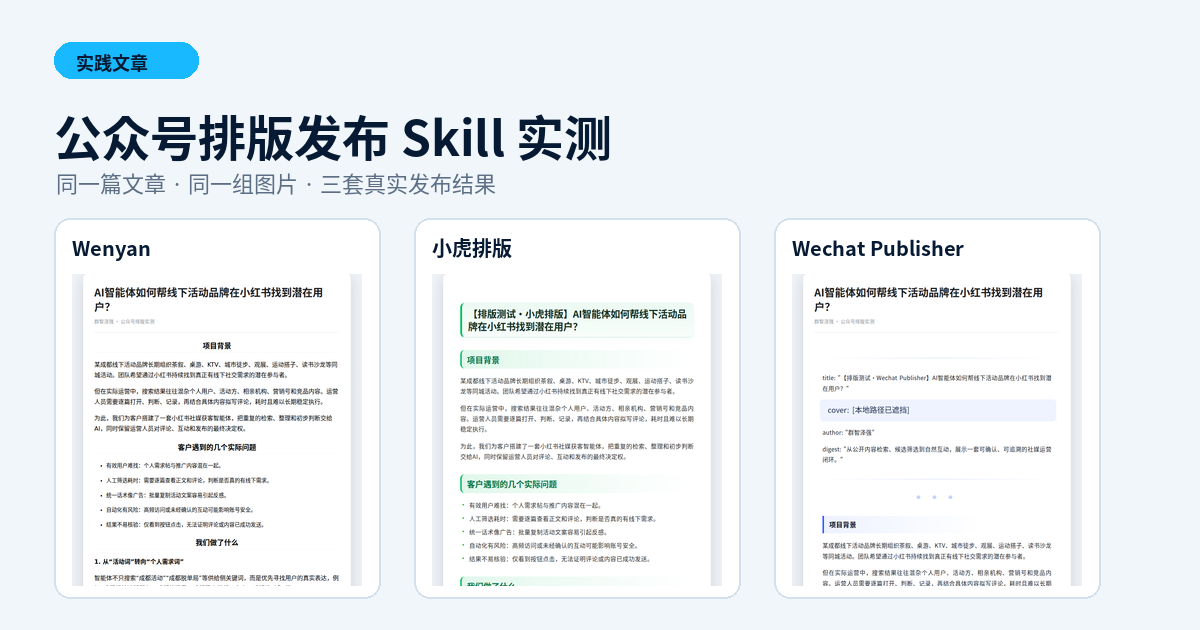Click the 群智泽强 · 公众号排版实测 byline in Wechat Publisher
This screenshot has height=630, width=1200.
pos(845,322)
